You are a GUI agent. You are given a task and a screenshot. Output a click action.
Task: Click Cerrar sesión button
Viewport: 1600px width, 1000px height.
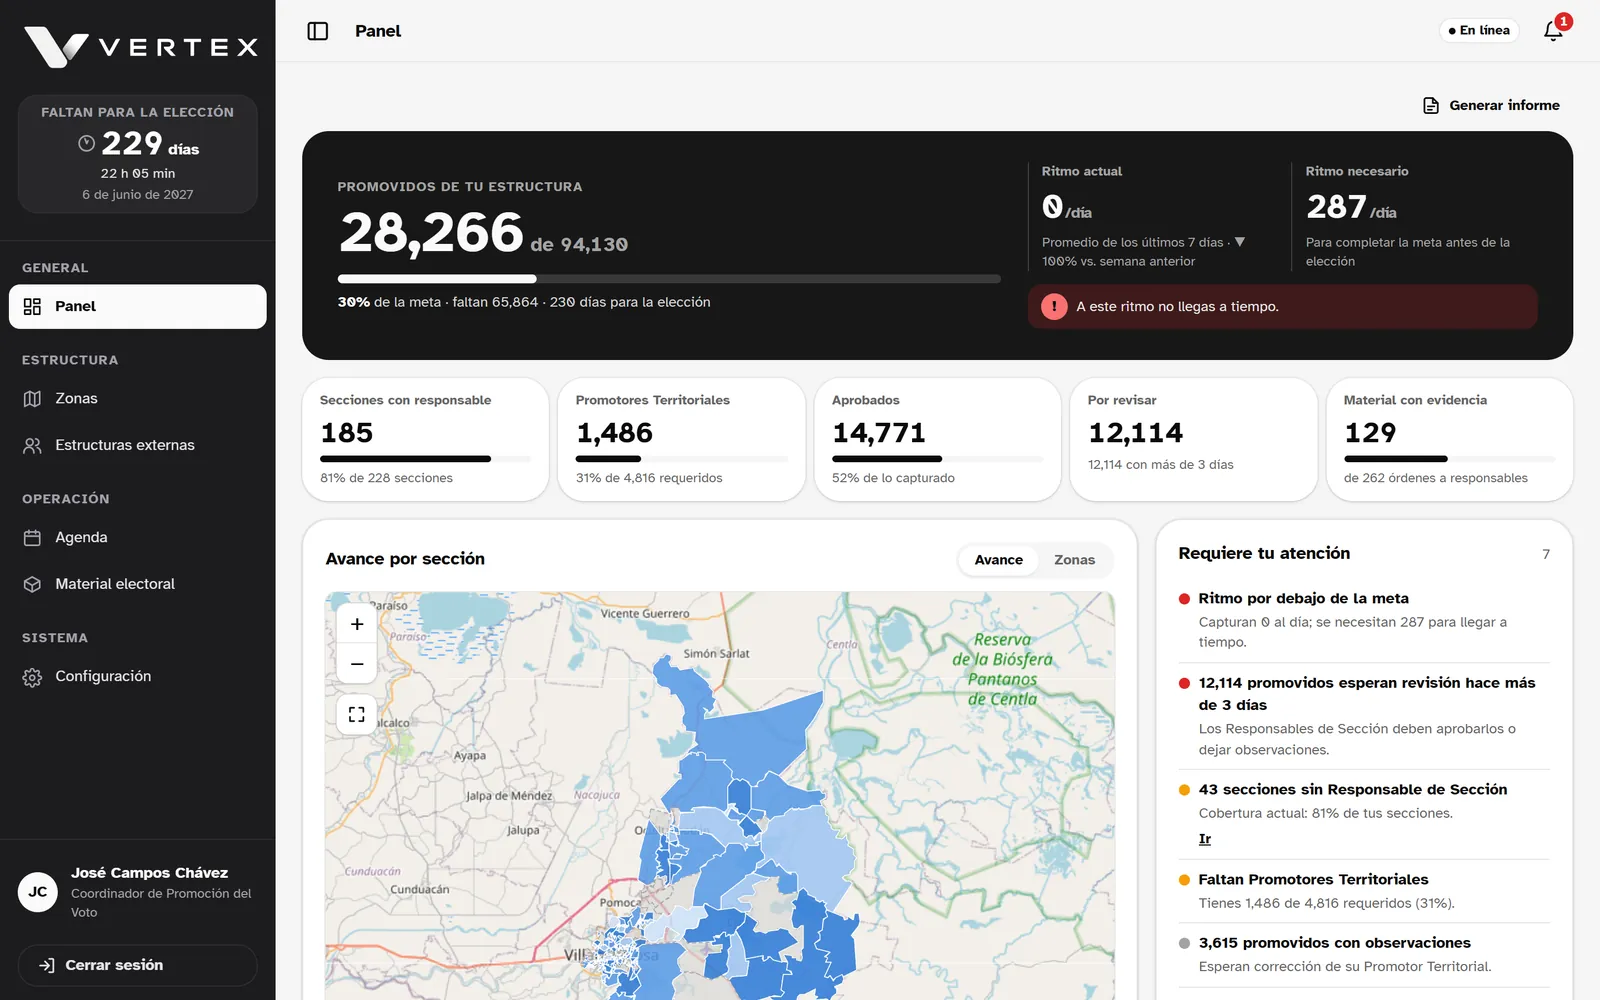(138, 966)
